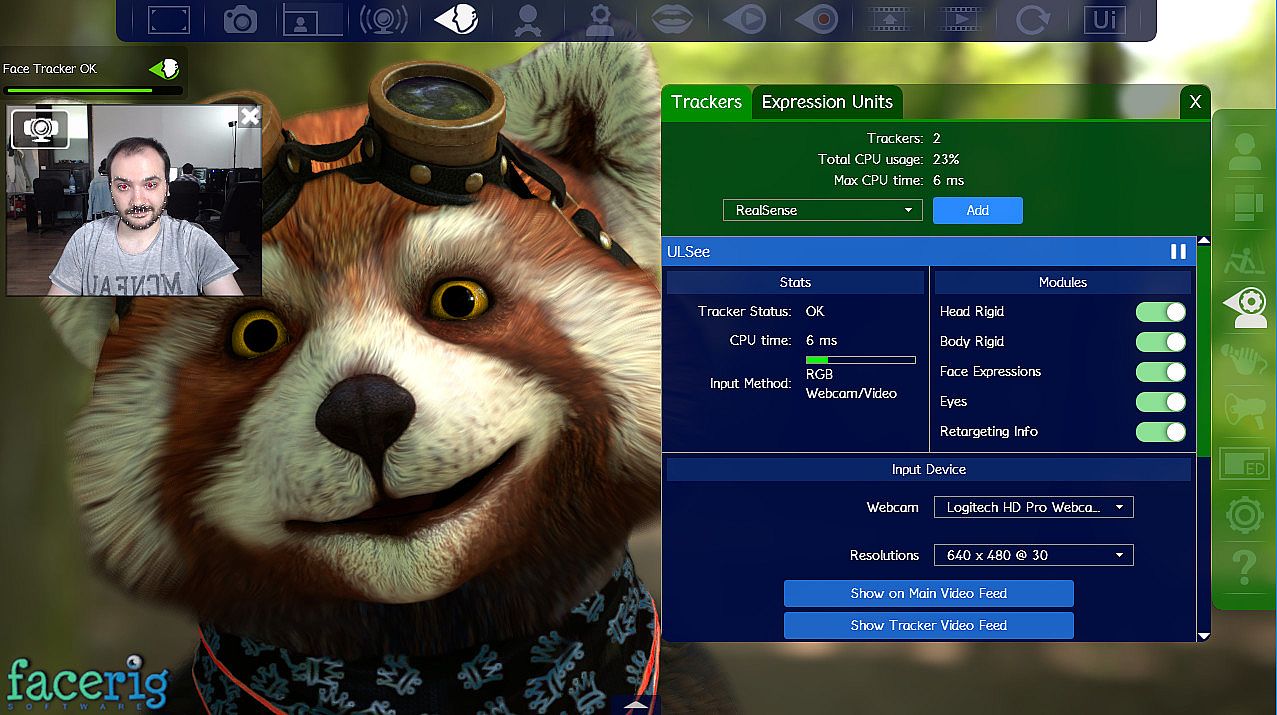This screenshot has height=715, width=1277.
Task: Toggle the Body Rigid module switch
Action: click(x=1161, y=342)
